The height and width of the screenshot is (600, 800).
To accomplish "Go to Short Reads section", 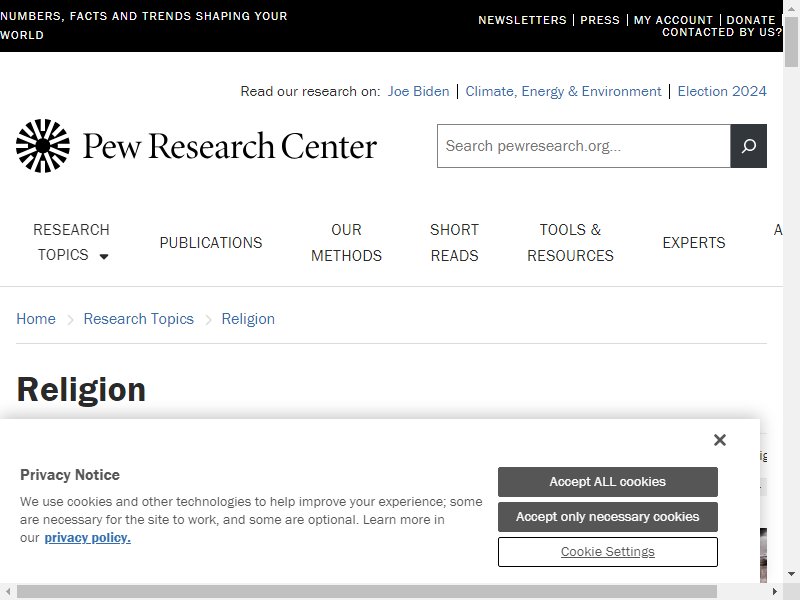I will 455,243.
